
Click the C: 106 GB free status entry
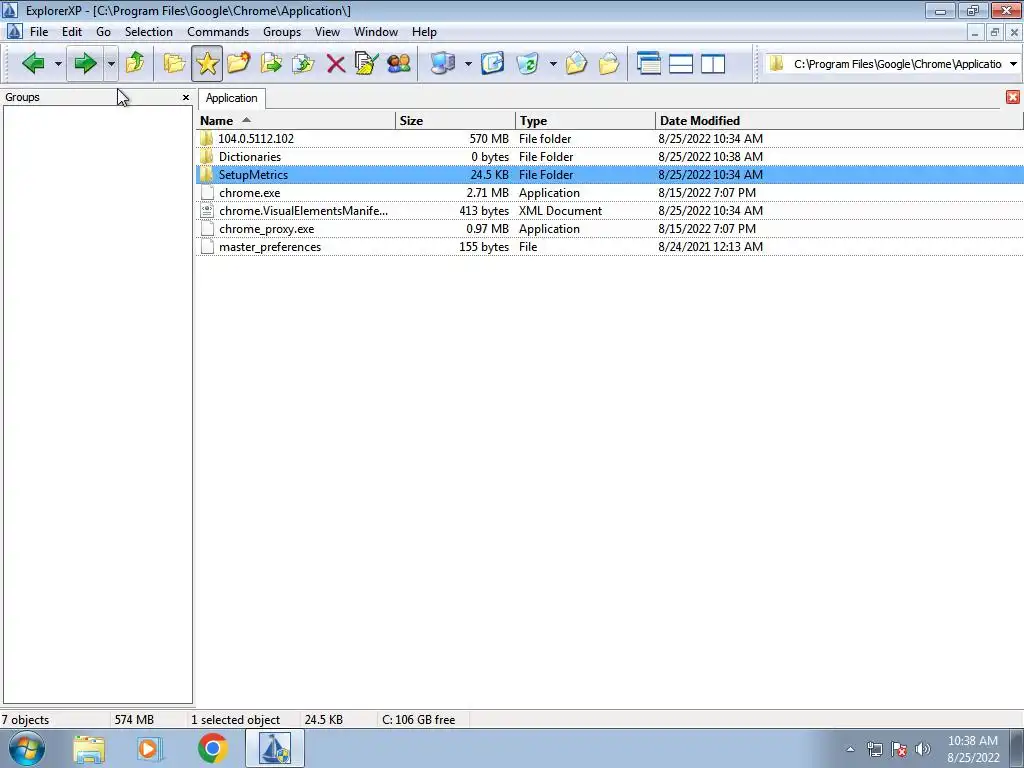[x=419, y=720]
